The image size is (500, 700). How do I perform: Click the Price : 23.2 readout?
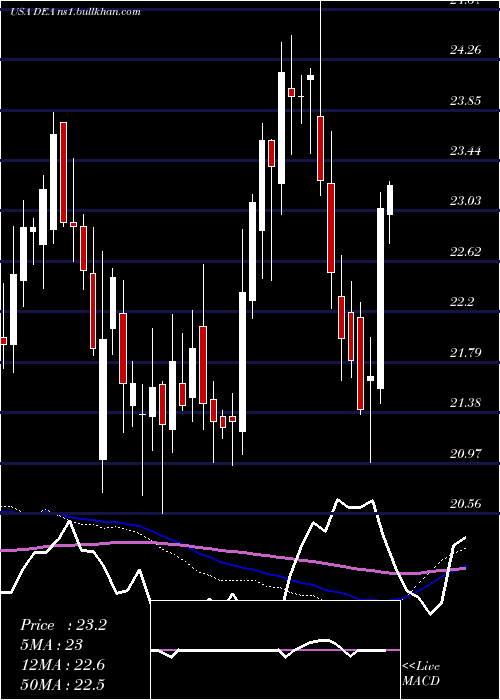pyautogui.click(x=63, y=625)
